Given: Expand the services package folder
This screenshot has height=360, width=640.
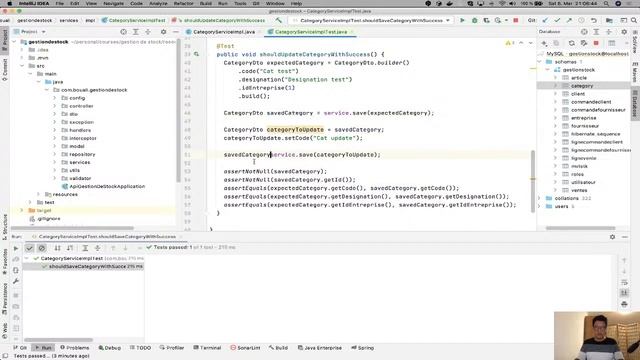Looking at the screenshot, I should (x=55, y=162).
